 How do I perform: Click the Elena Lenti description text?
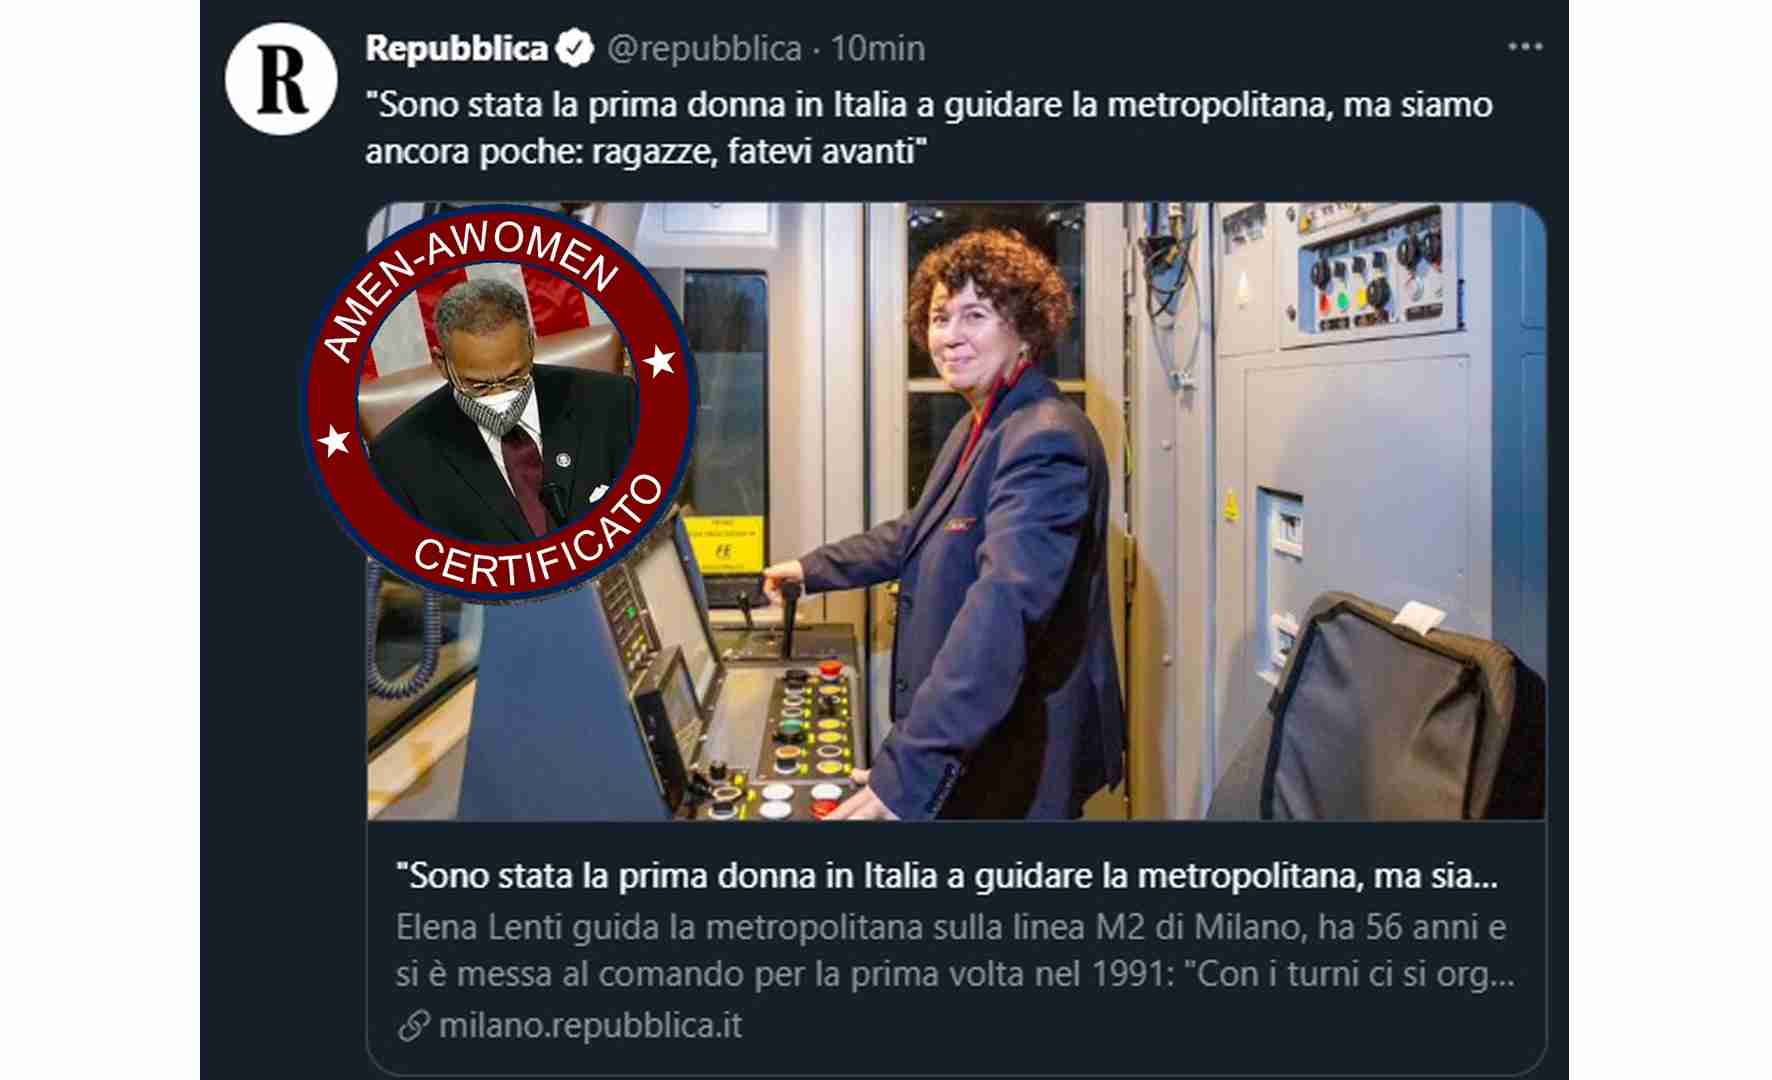pyautogui.click(x=955, y=950)
